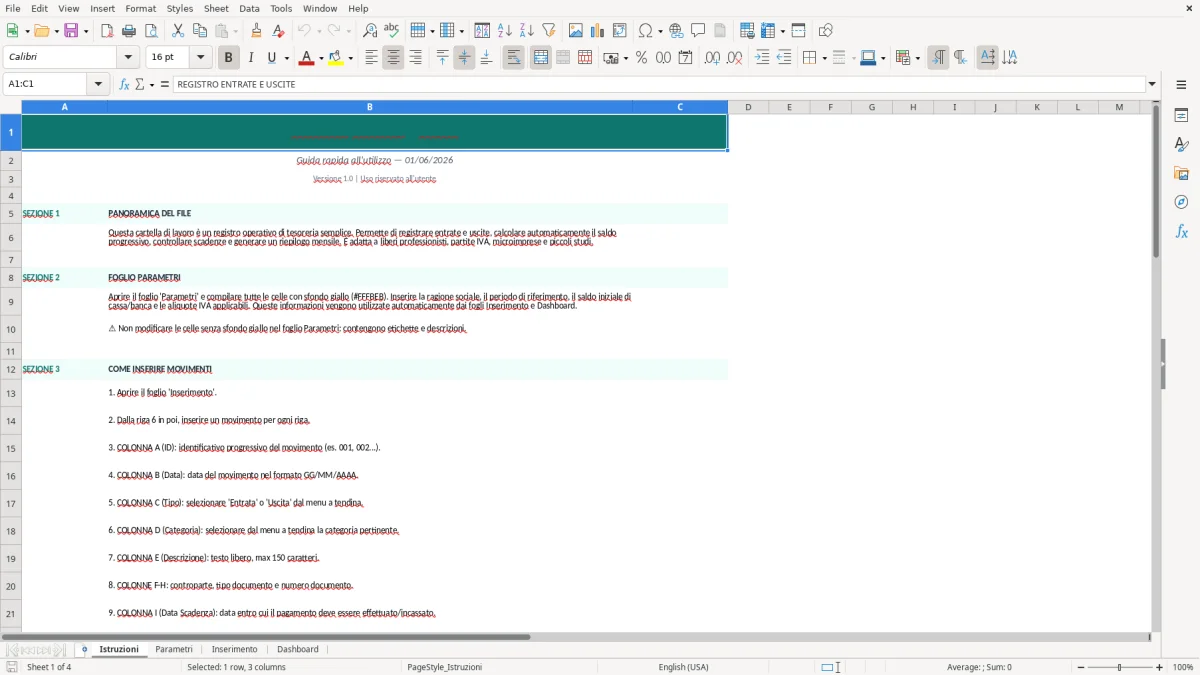The width and height of the screenshot is (1200, 675).
Task: Click the Export as PDF icon
Action: (107, 31)
